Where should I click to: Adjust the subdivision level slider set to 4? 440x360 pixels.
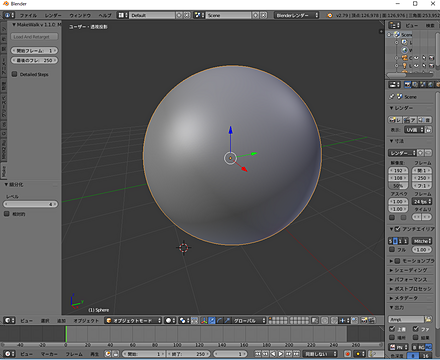click(30, 204)
